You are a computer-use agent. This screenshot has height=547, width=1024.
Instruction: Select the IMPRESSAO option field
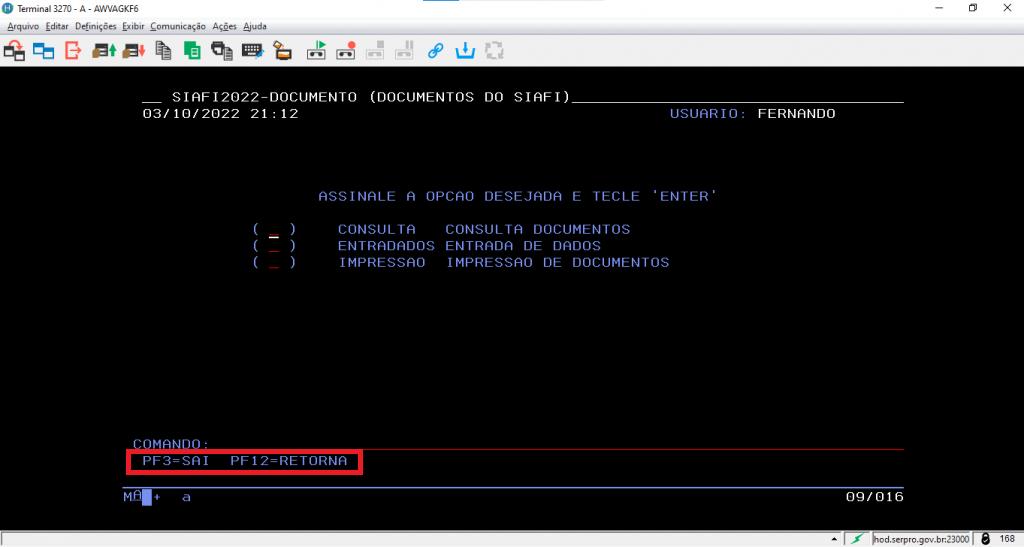click(x=273, y=263)
